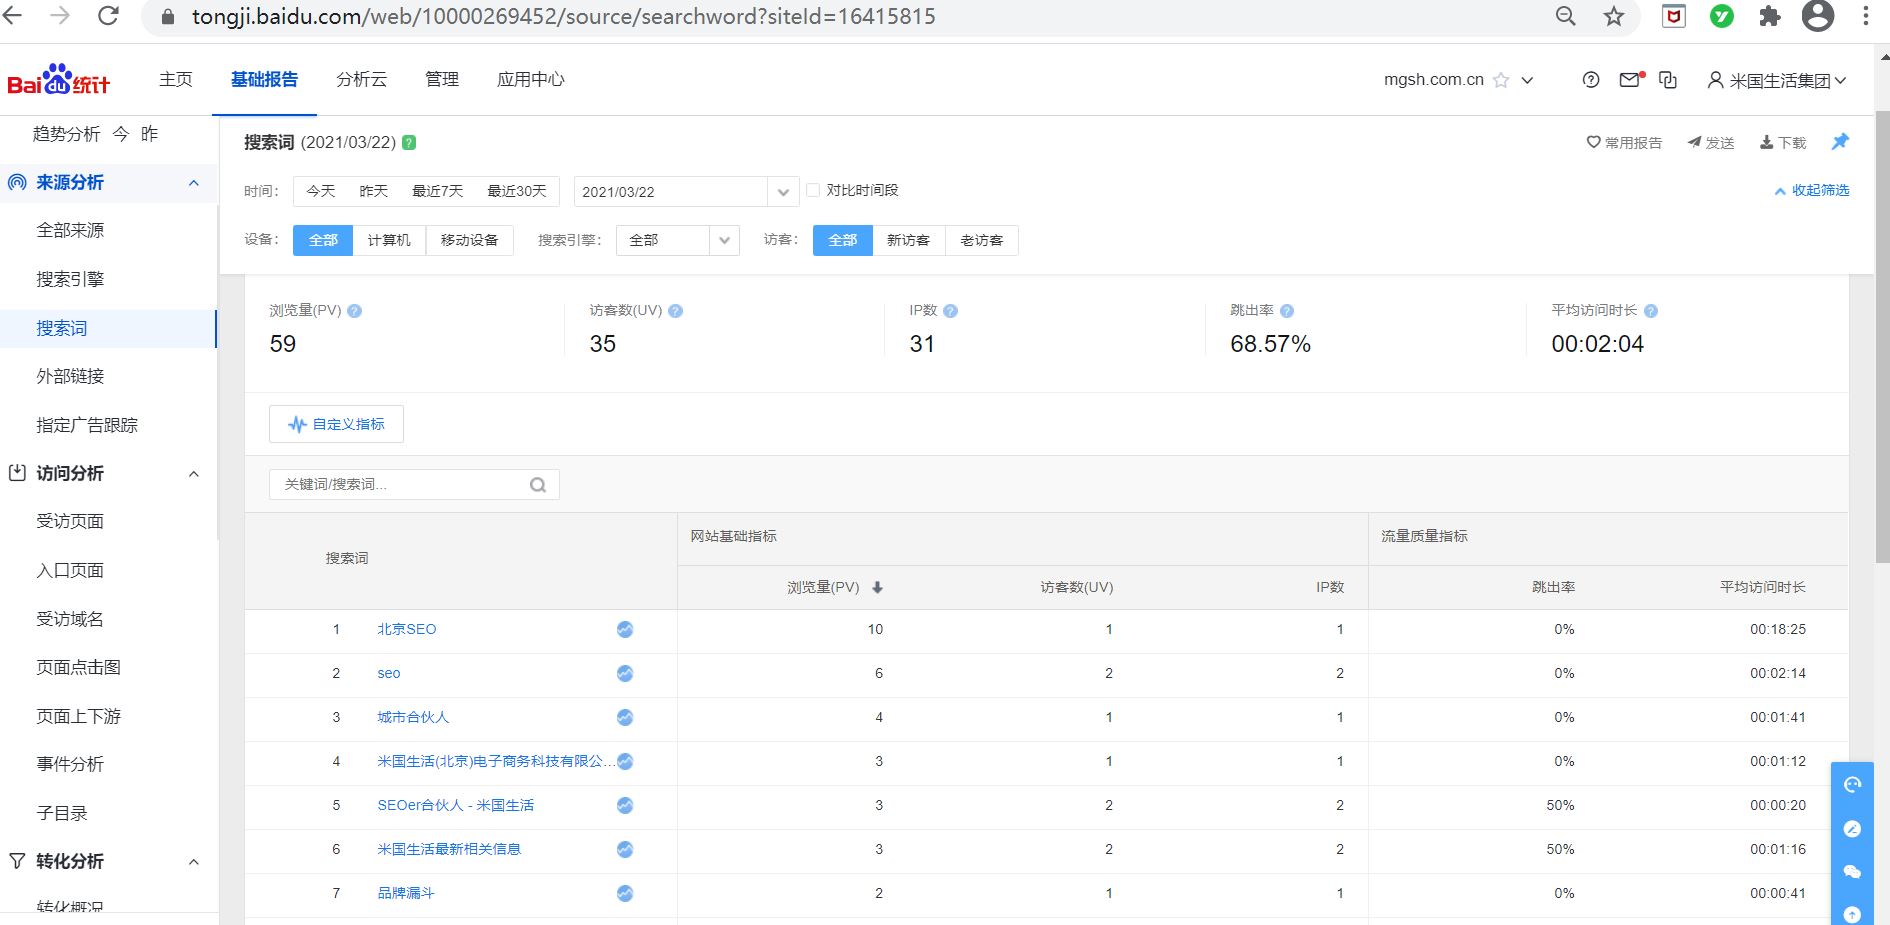Open the 米国生活最新相关信息 search term link
1890x925 pixels.
point(449,849)
